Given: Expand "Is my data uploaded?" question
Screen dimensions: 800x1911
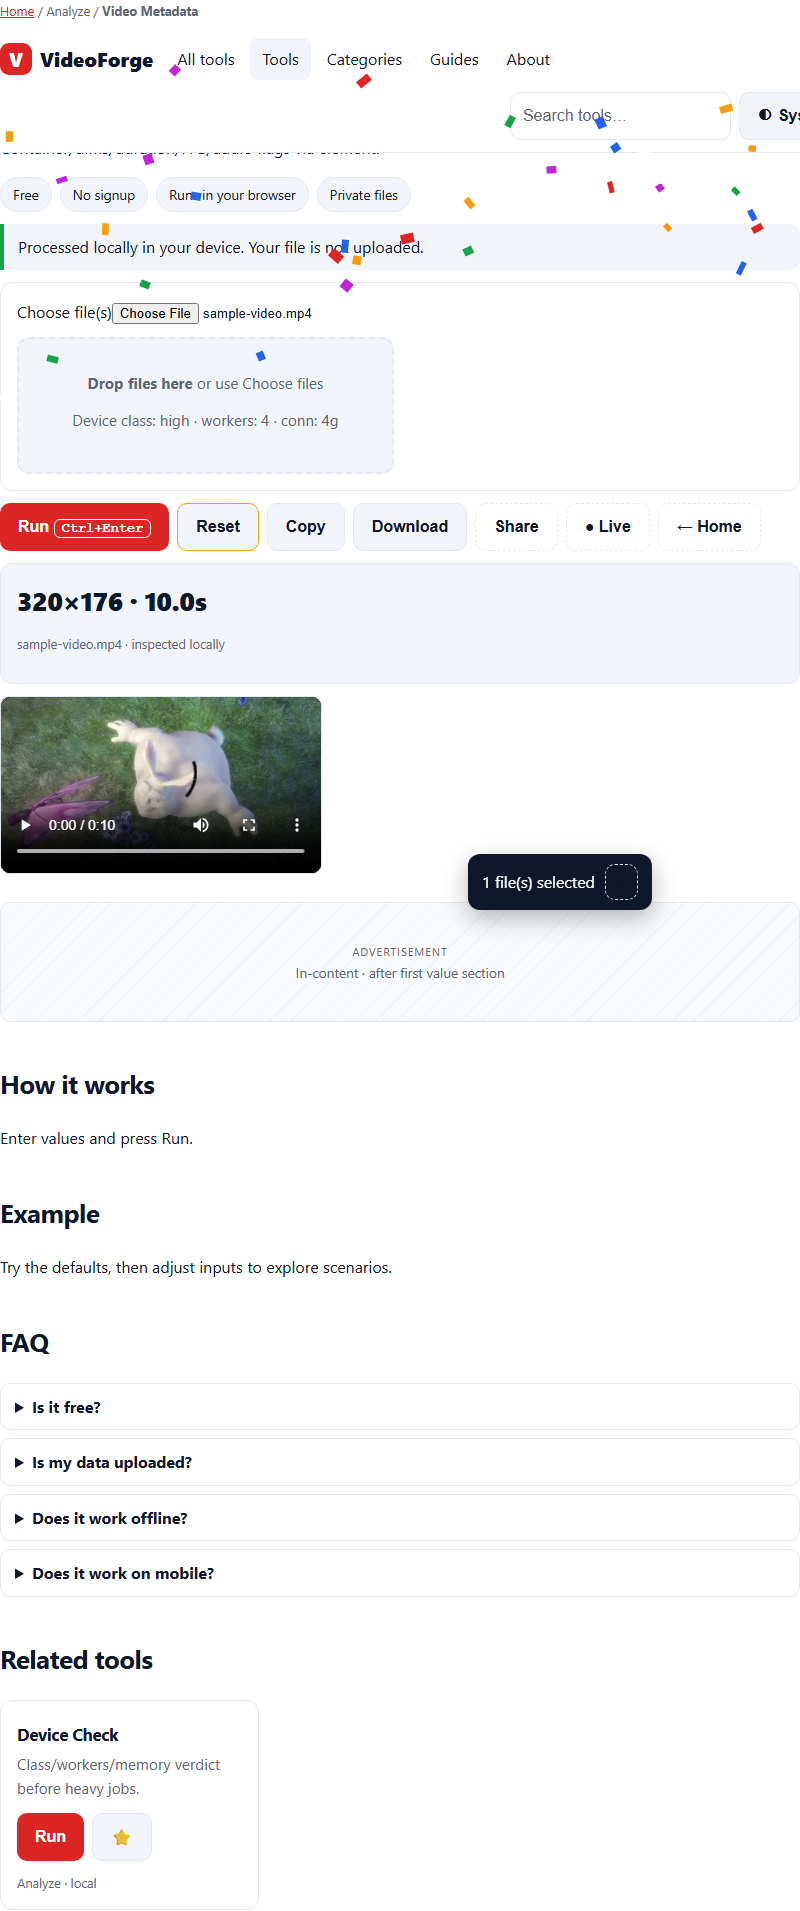Looking at the screenshot, I should click(x=400, y=1462).
